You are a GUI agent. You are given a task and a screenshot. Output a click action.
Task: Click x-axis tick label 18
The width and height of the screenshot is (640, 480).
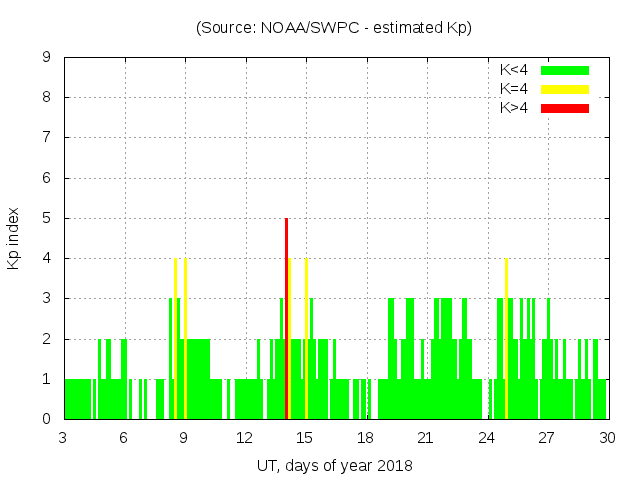point(365,437)
